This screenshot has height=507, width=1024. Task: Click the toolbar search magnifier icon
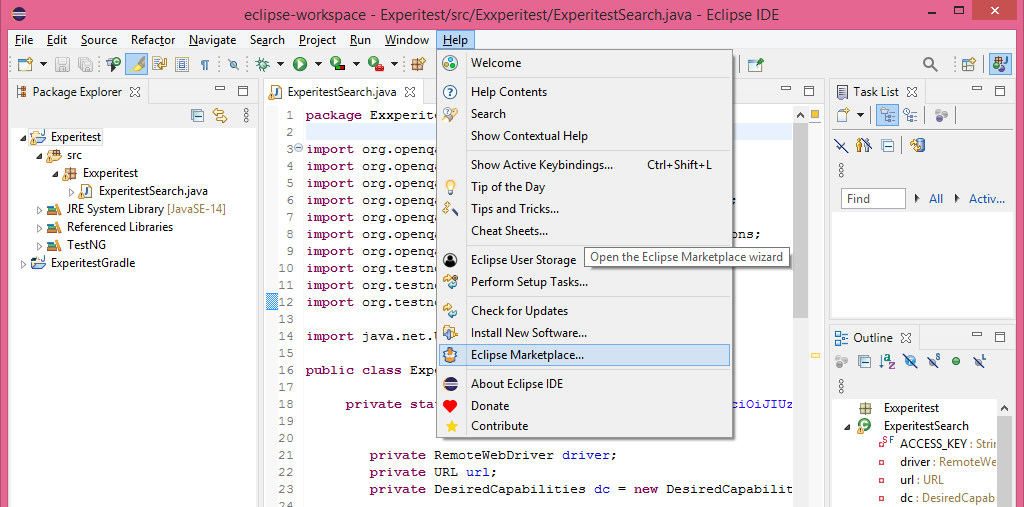pyautogui.click(x=929, y=64)
